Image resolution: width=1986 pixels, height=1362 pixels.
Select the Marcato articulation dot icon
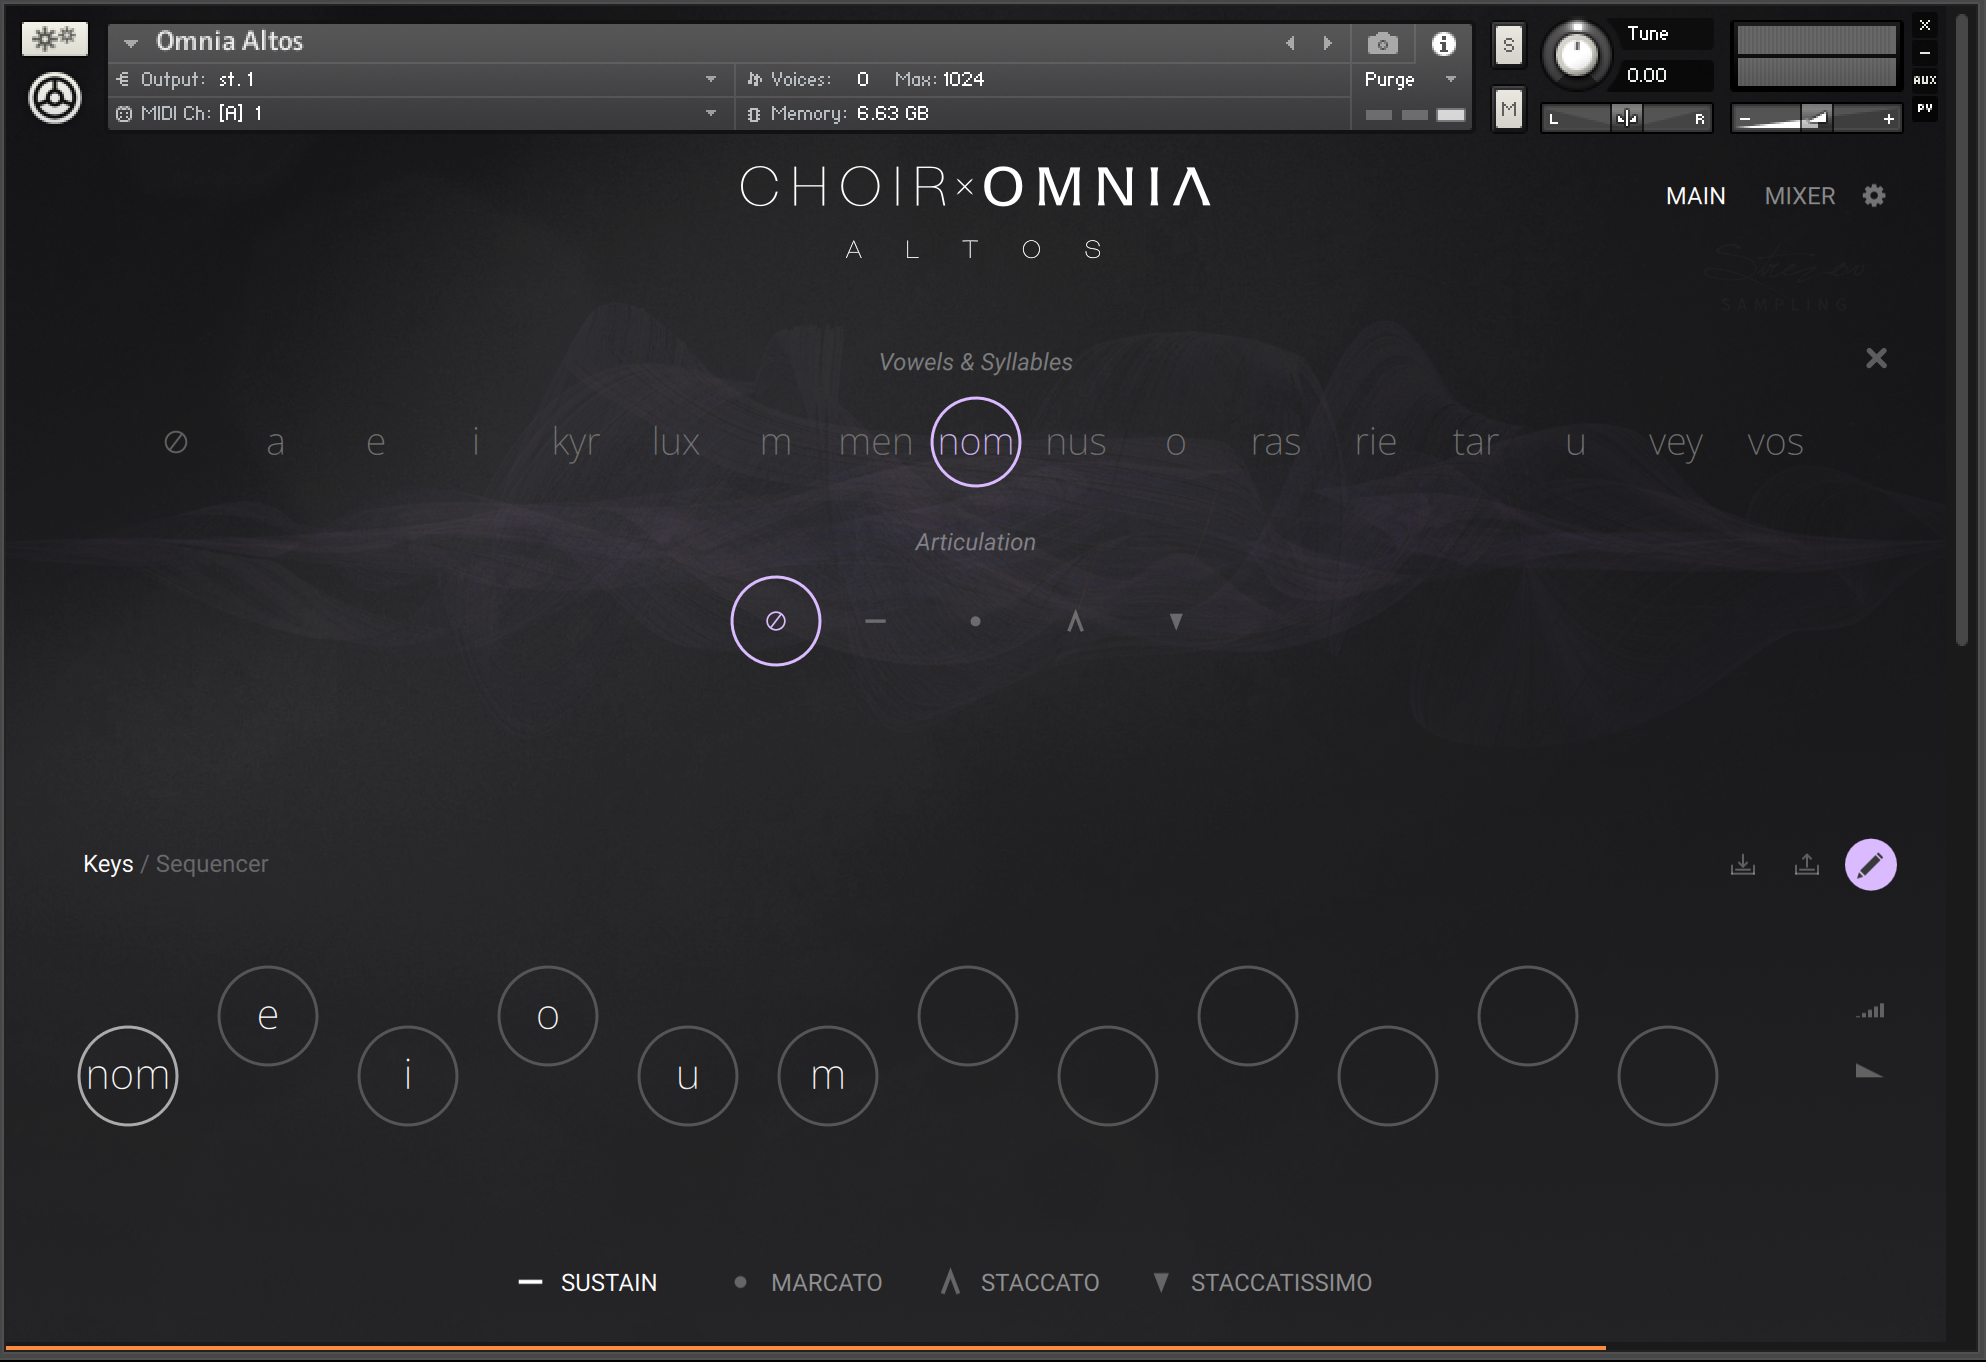[976, 620]
